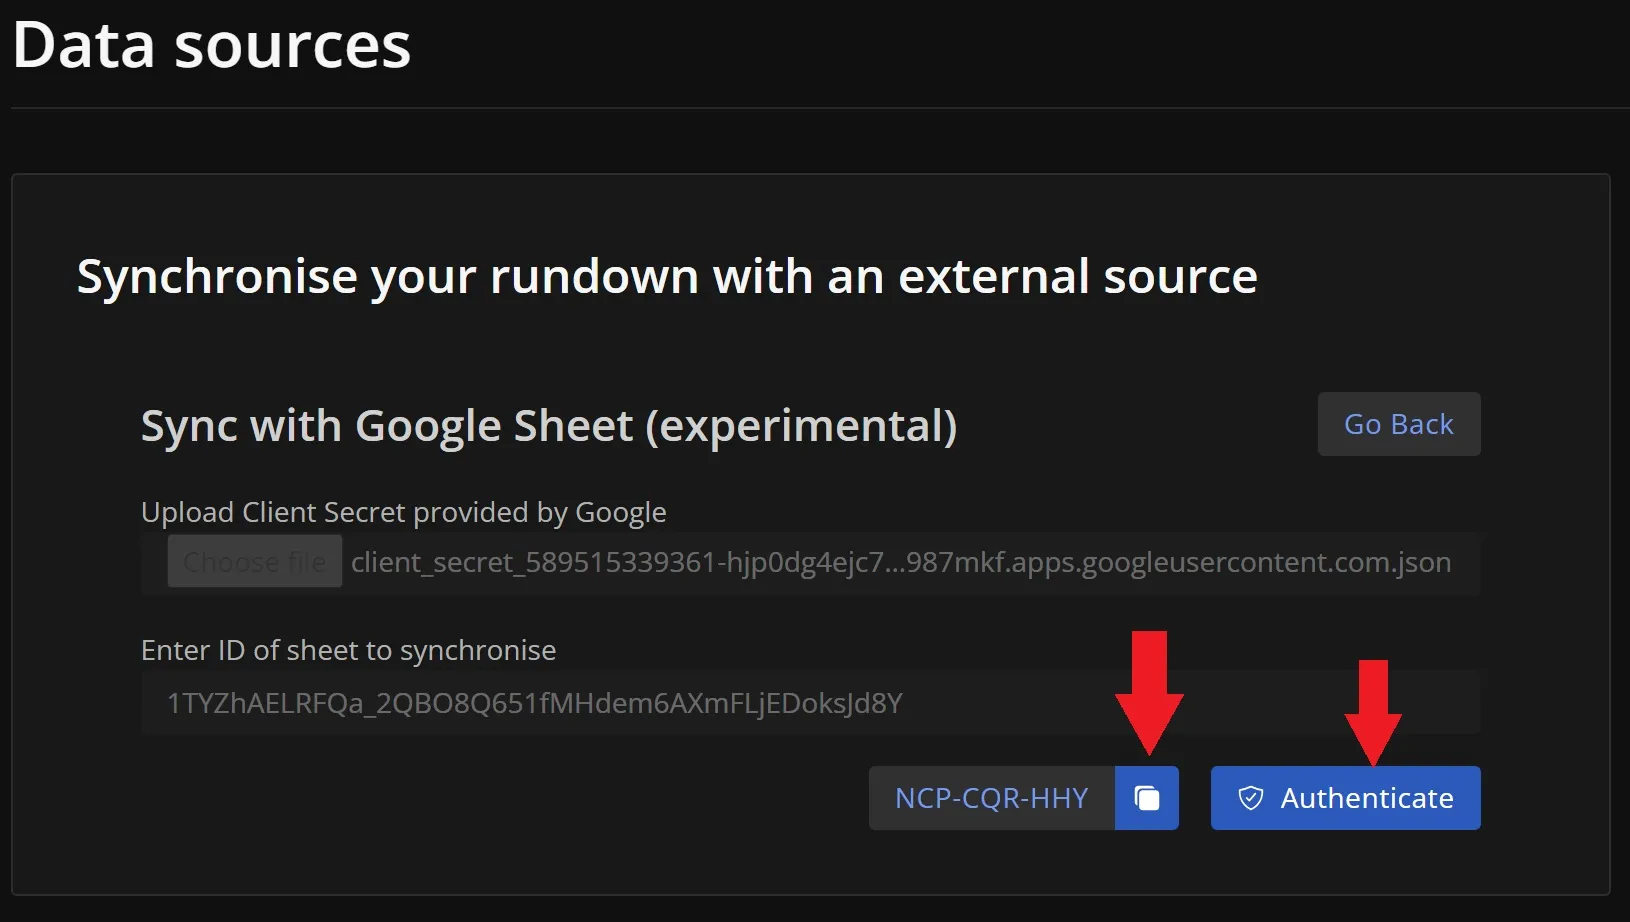Click the Go Back button
This screenshot has width=1630, height=922.
[x=1398, y=424]
